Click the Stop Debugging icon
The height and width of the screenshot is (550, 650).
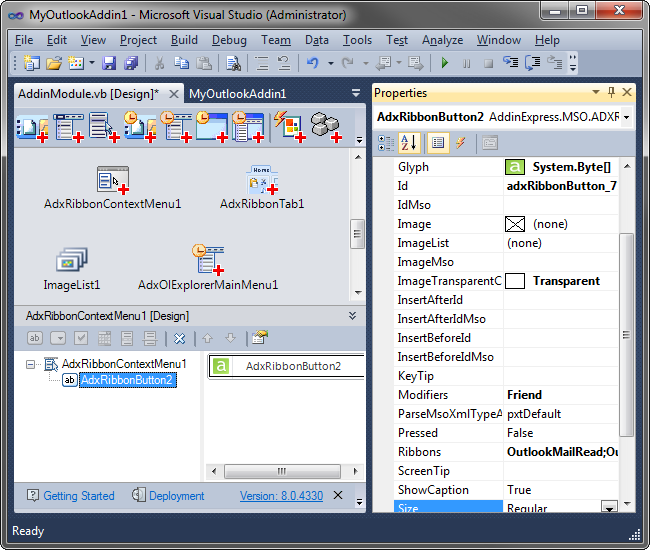(x=489, y=63)
